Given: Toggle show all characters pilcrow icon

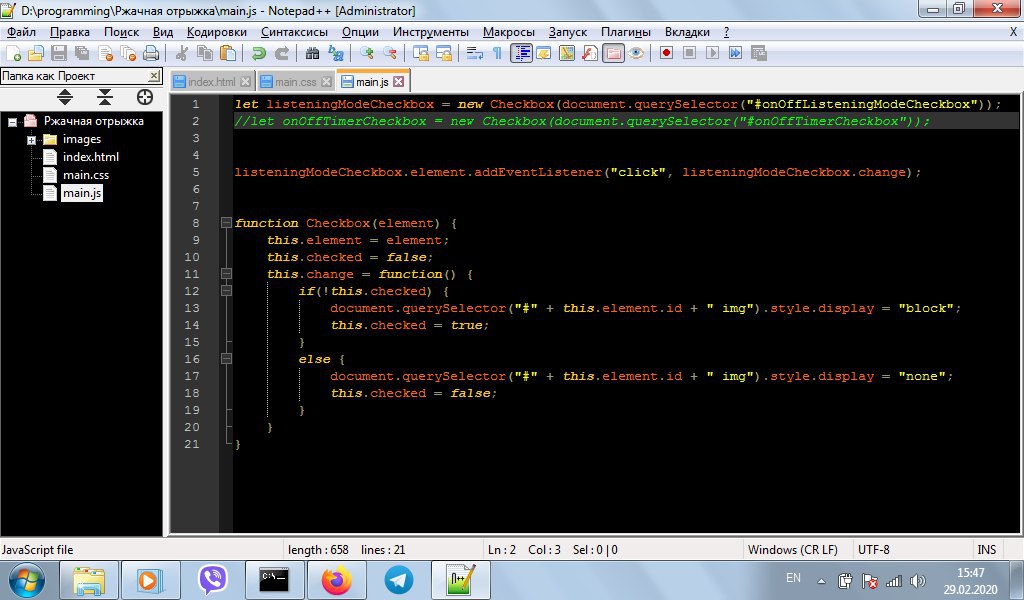Looking at the screenshot, I should coord(498,54).
